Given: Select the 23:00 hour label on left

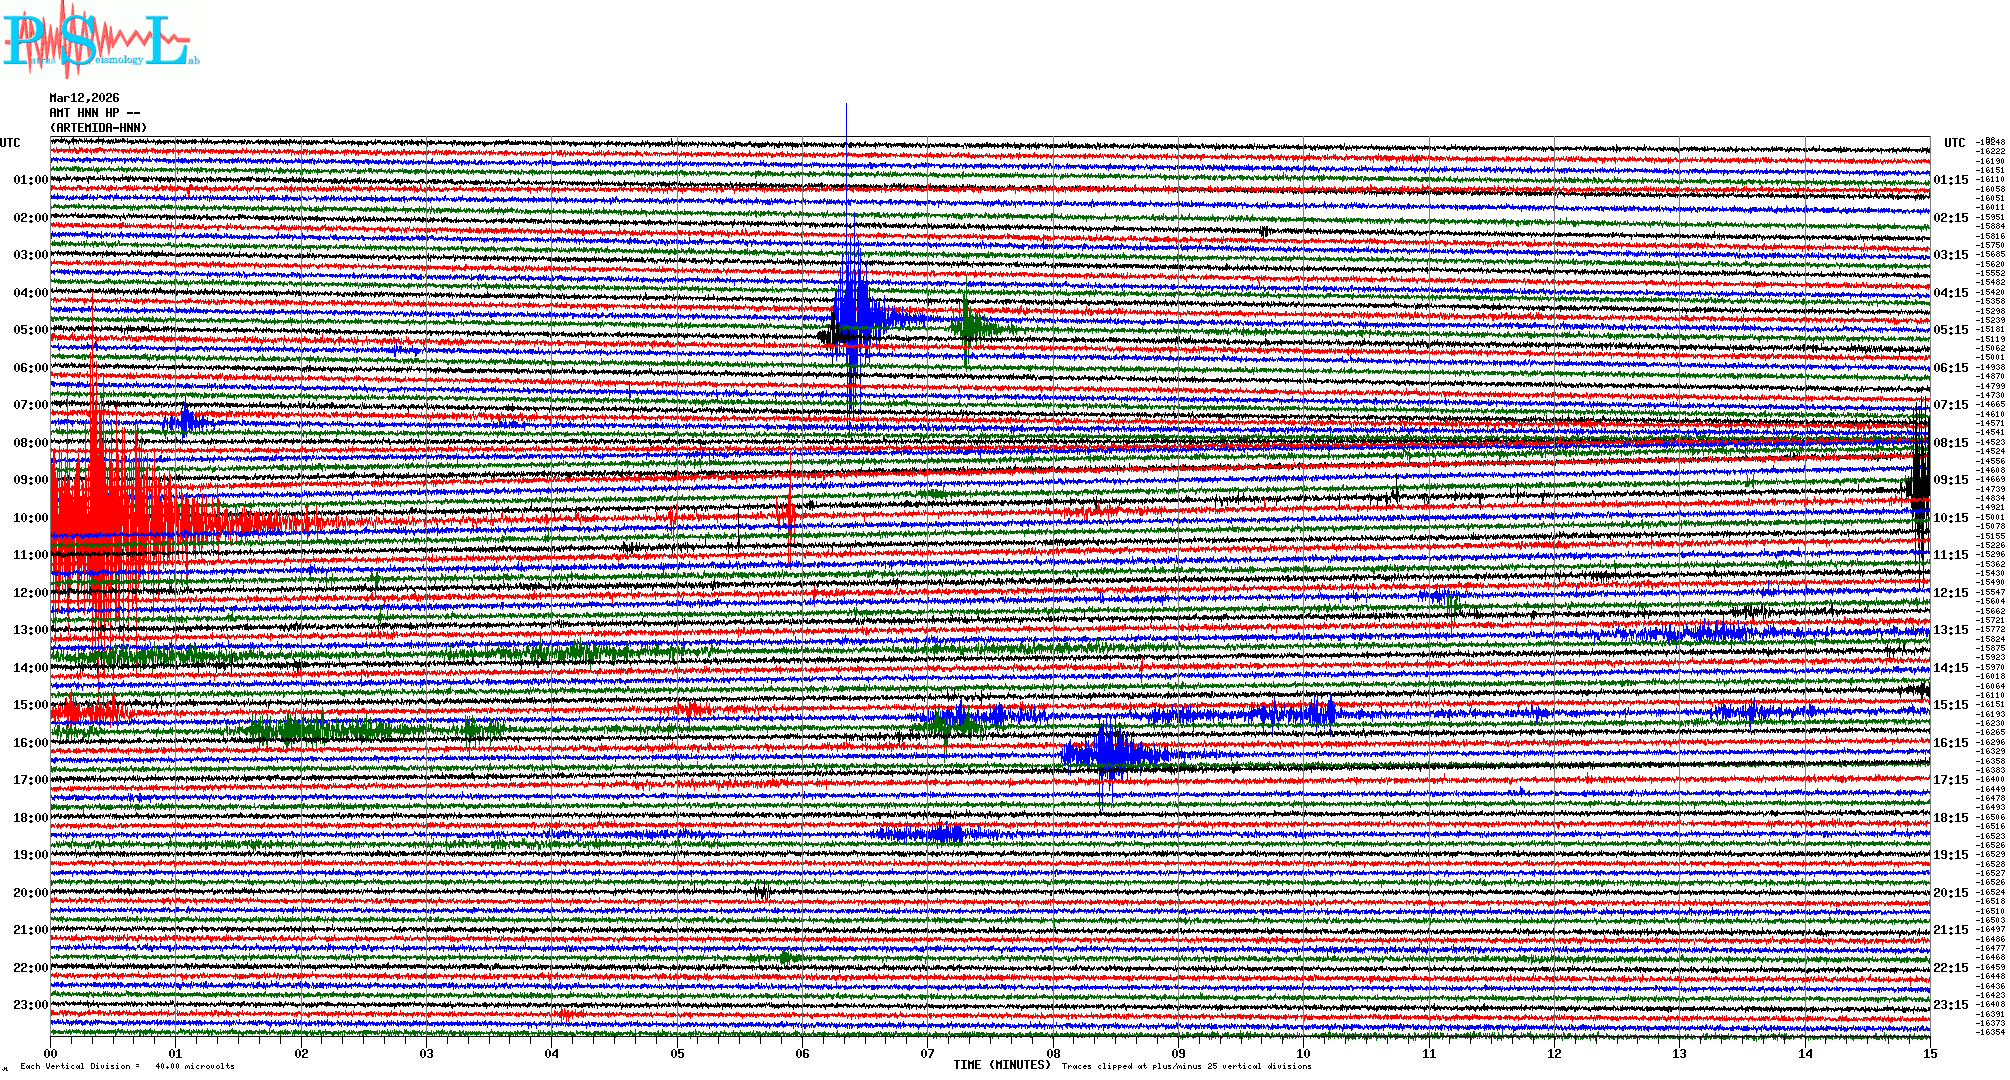Looking at the screenshot, I should click(30, 1005).
